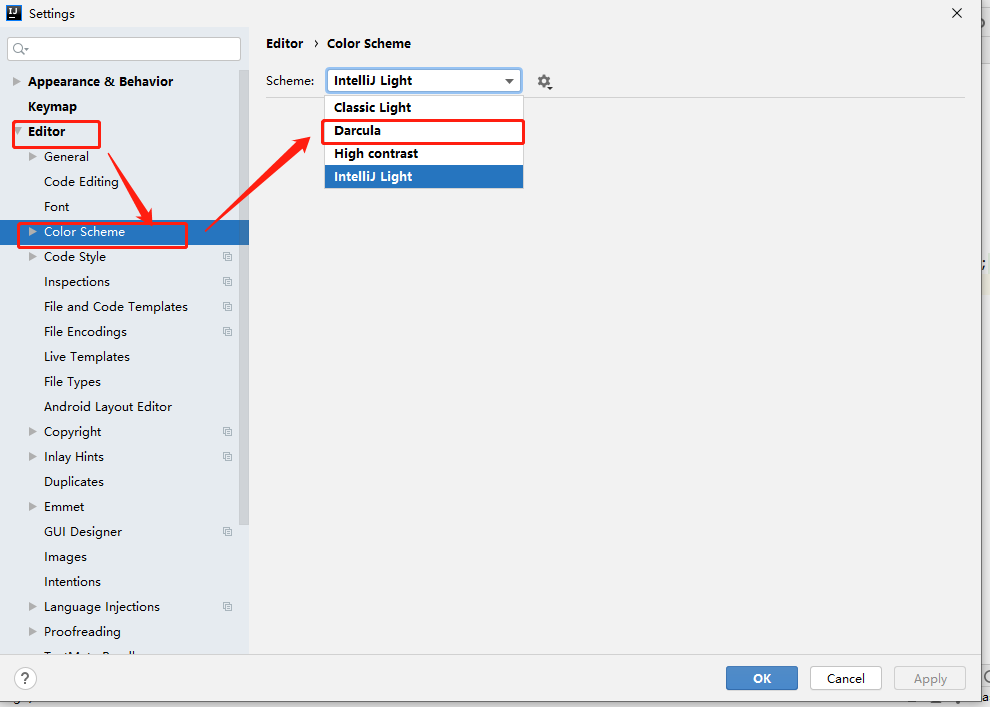Click the copy icon beside File Encodings

tap(227, 331)
